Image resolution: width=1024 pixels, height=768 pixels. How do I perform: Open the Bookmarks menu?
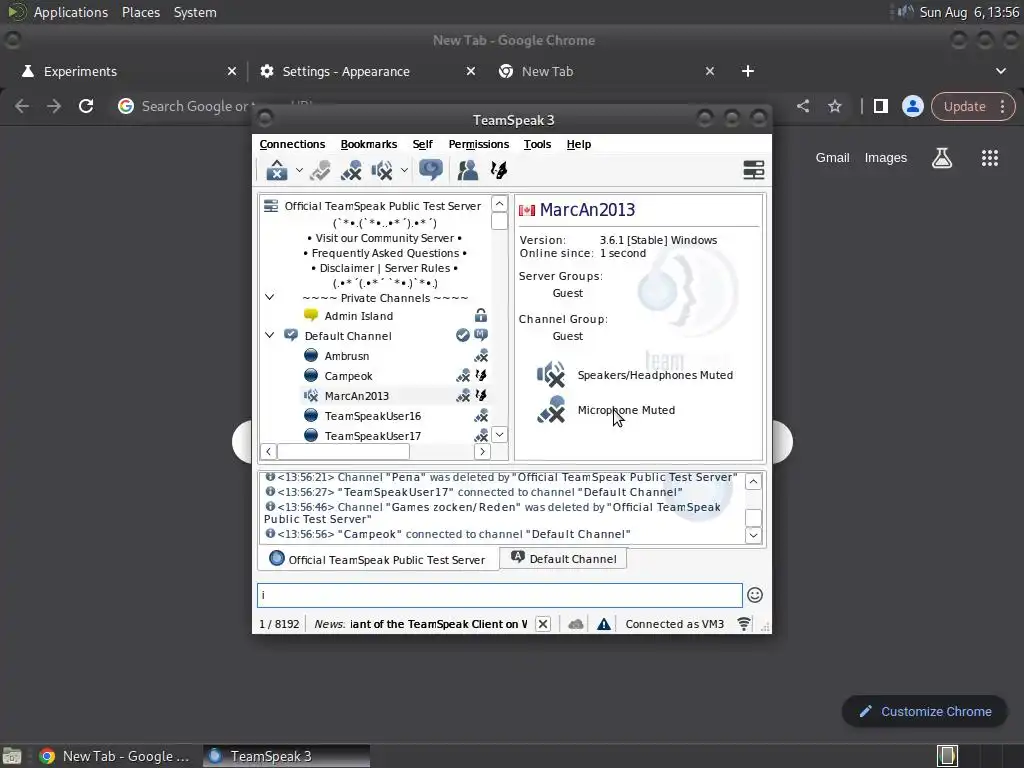click(368, 144)
